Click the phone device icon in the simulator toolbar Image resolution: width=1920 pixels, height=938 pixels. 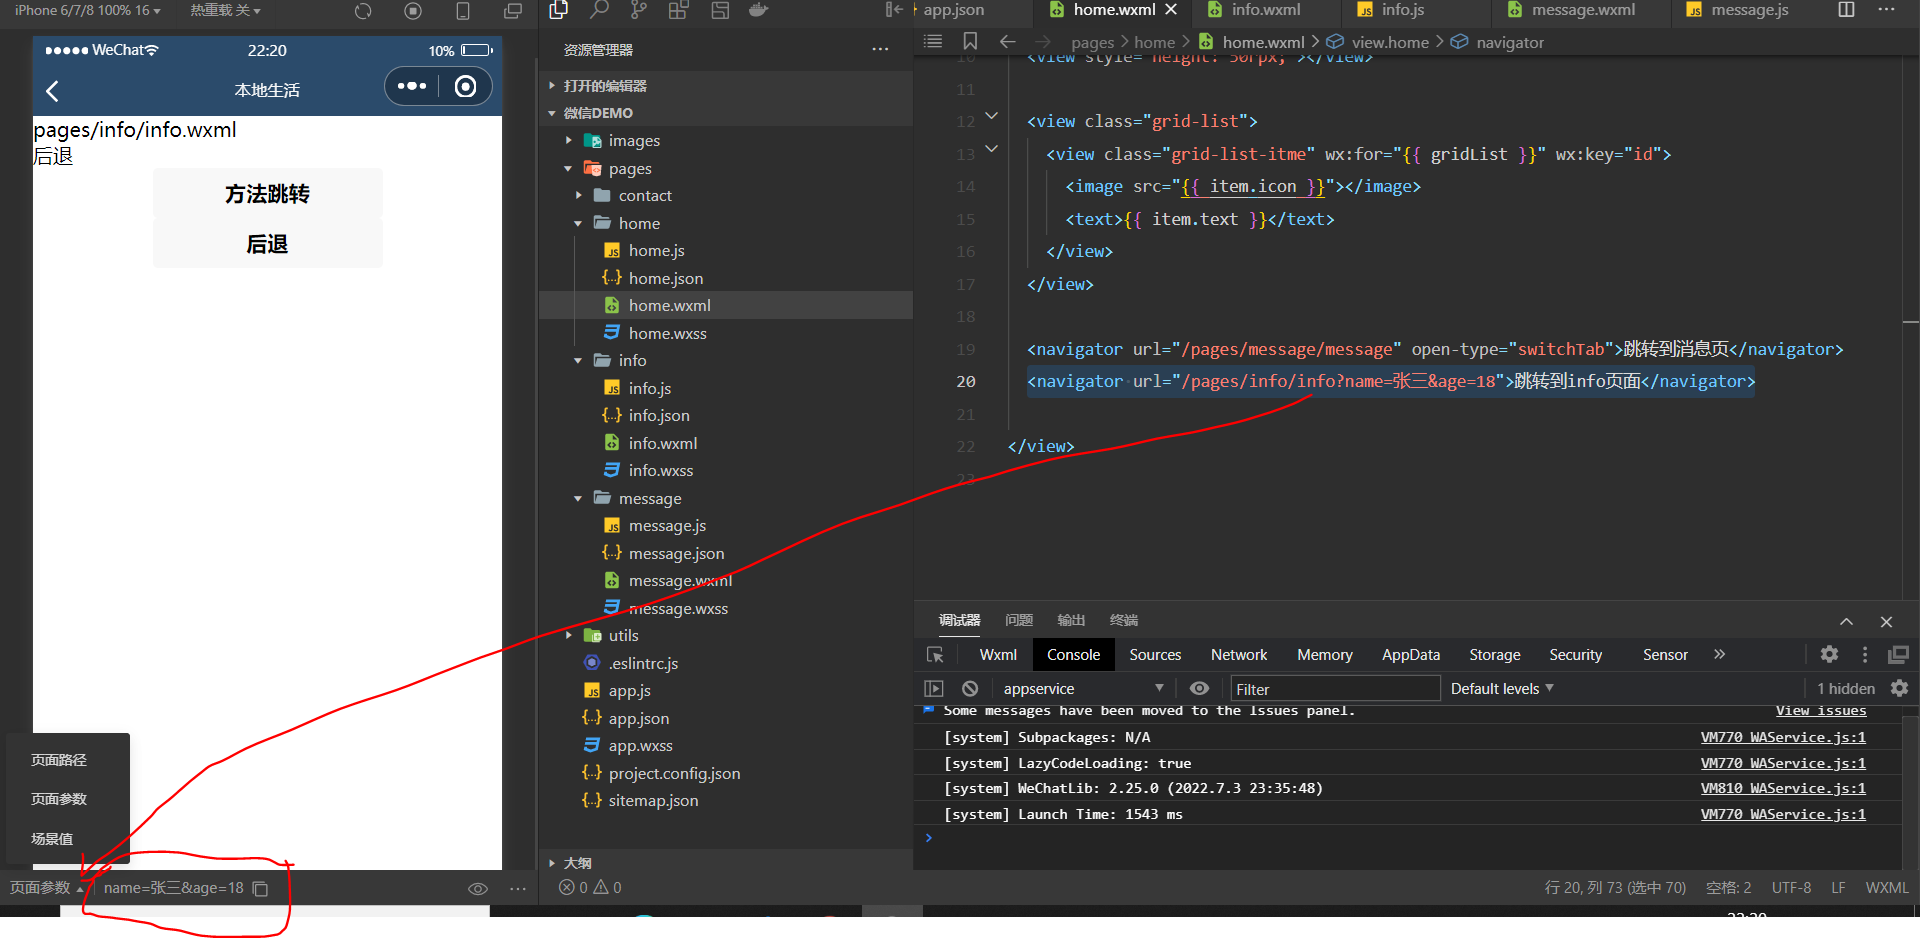click(463, 11)
